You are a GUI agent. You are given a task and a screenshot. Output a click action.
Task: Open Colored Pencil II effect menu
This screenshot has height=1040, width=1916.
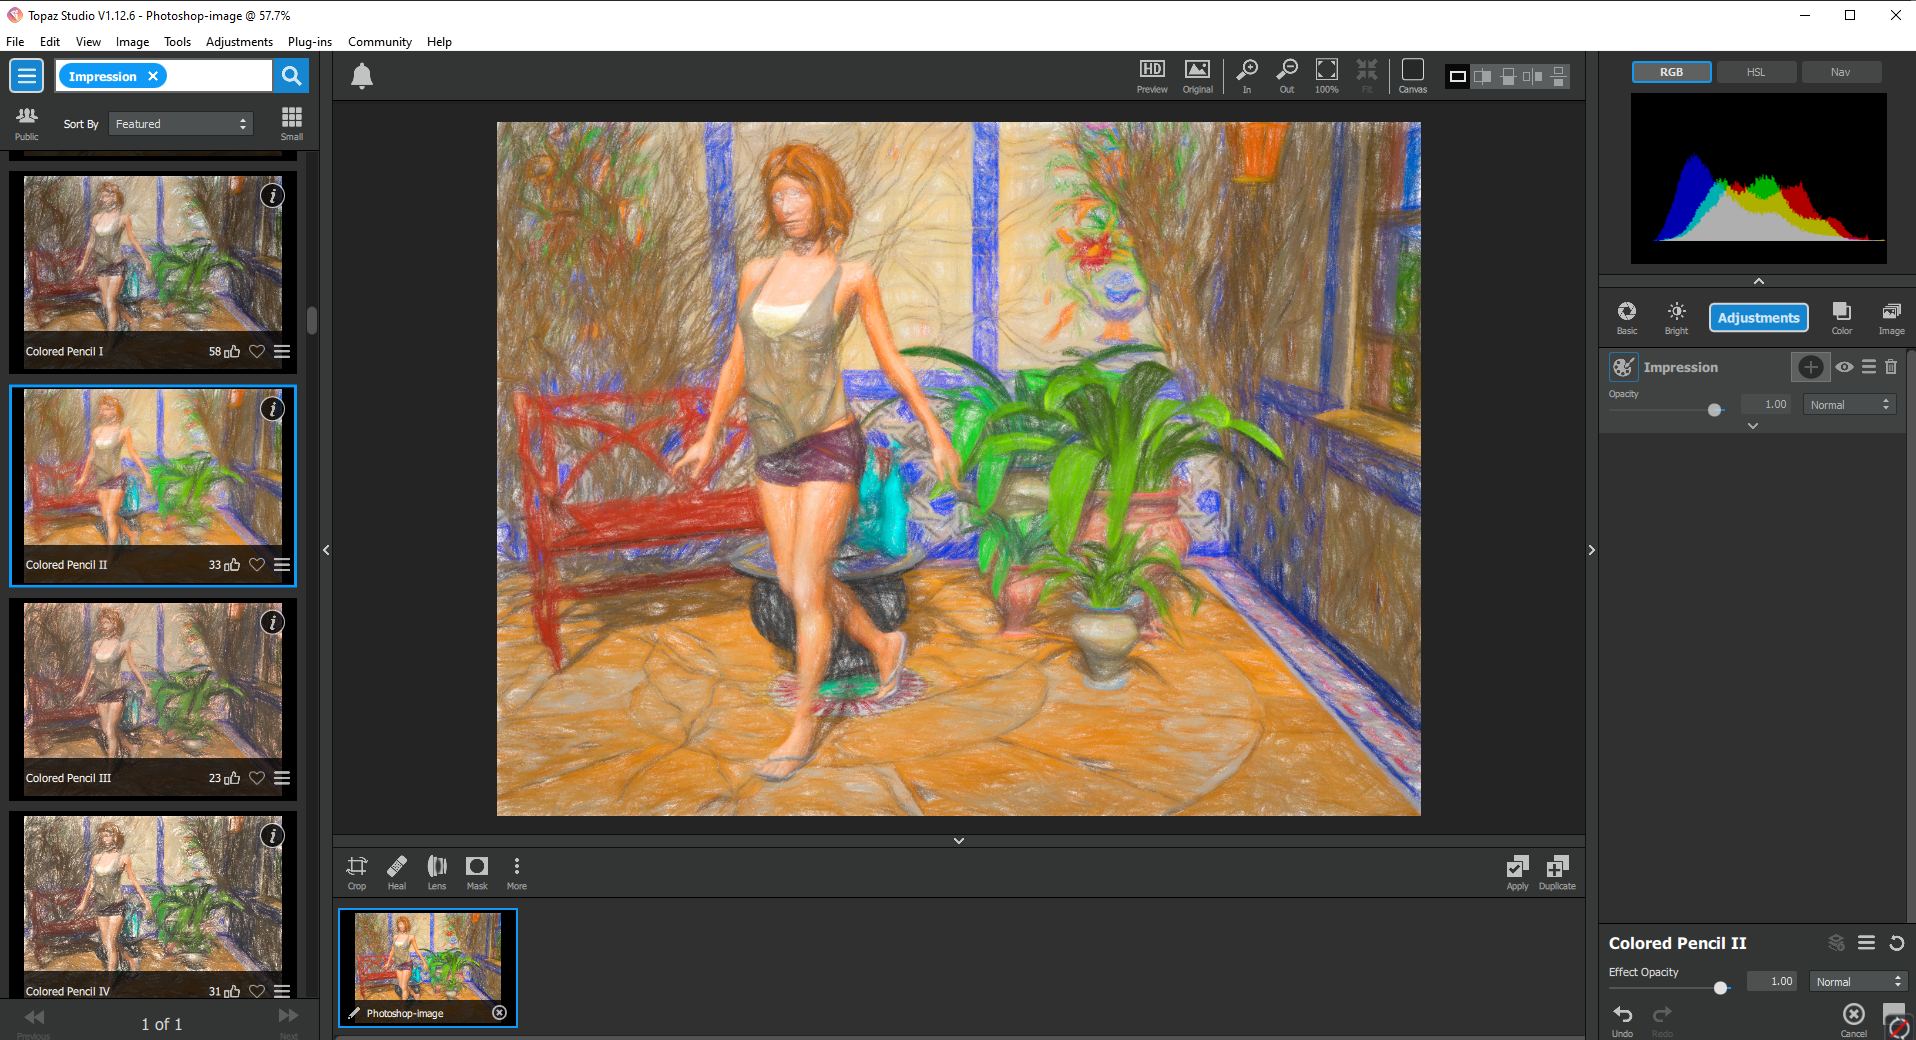click(1866, 943)
